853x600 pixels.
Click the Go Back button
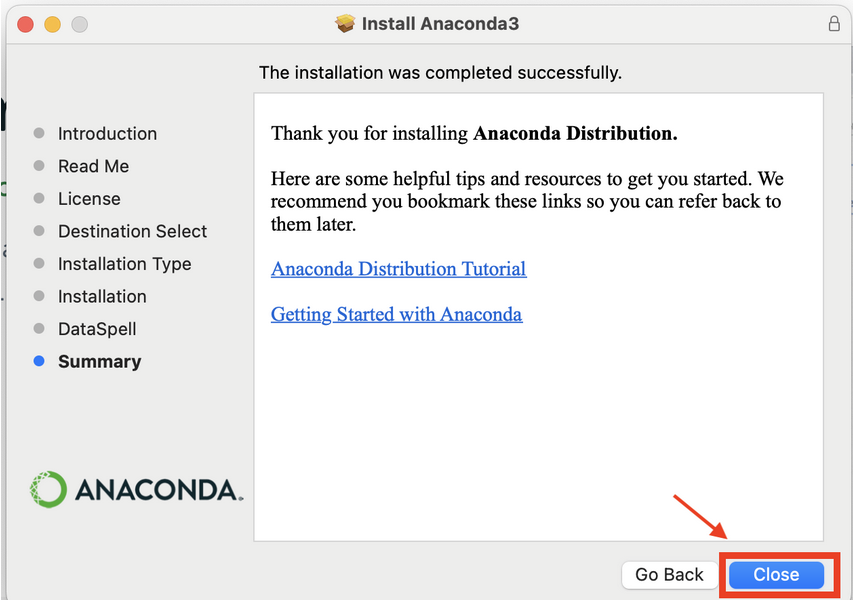tap(669, 574)
